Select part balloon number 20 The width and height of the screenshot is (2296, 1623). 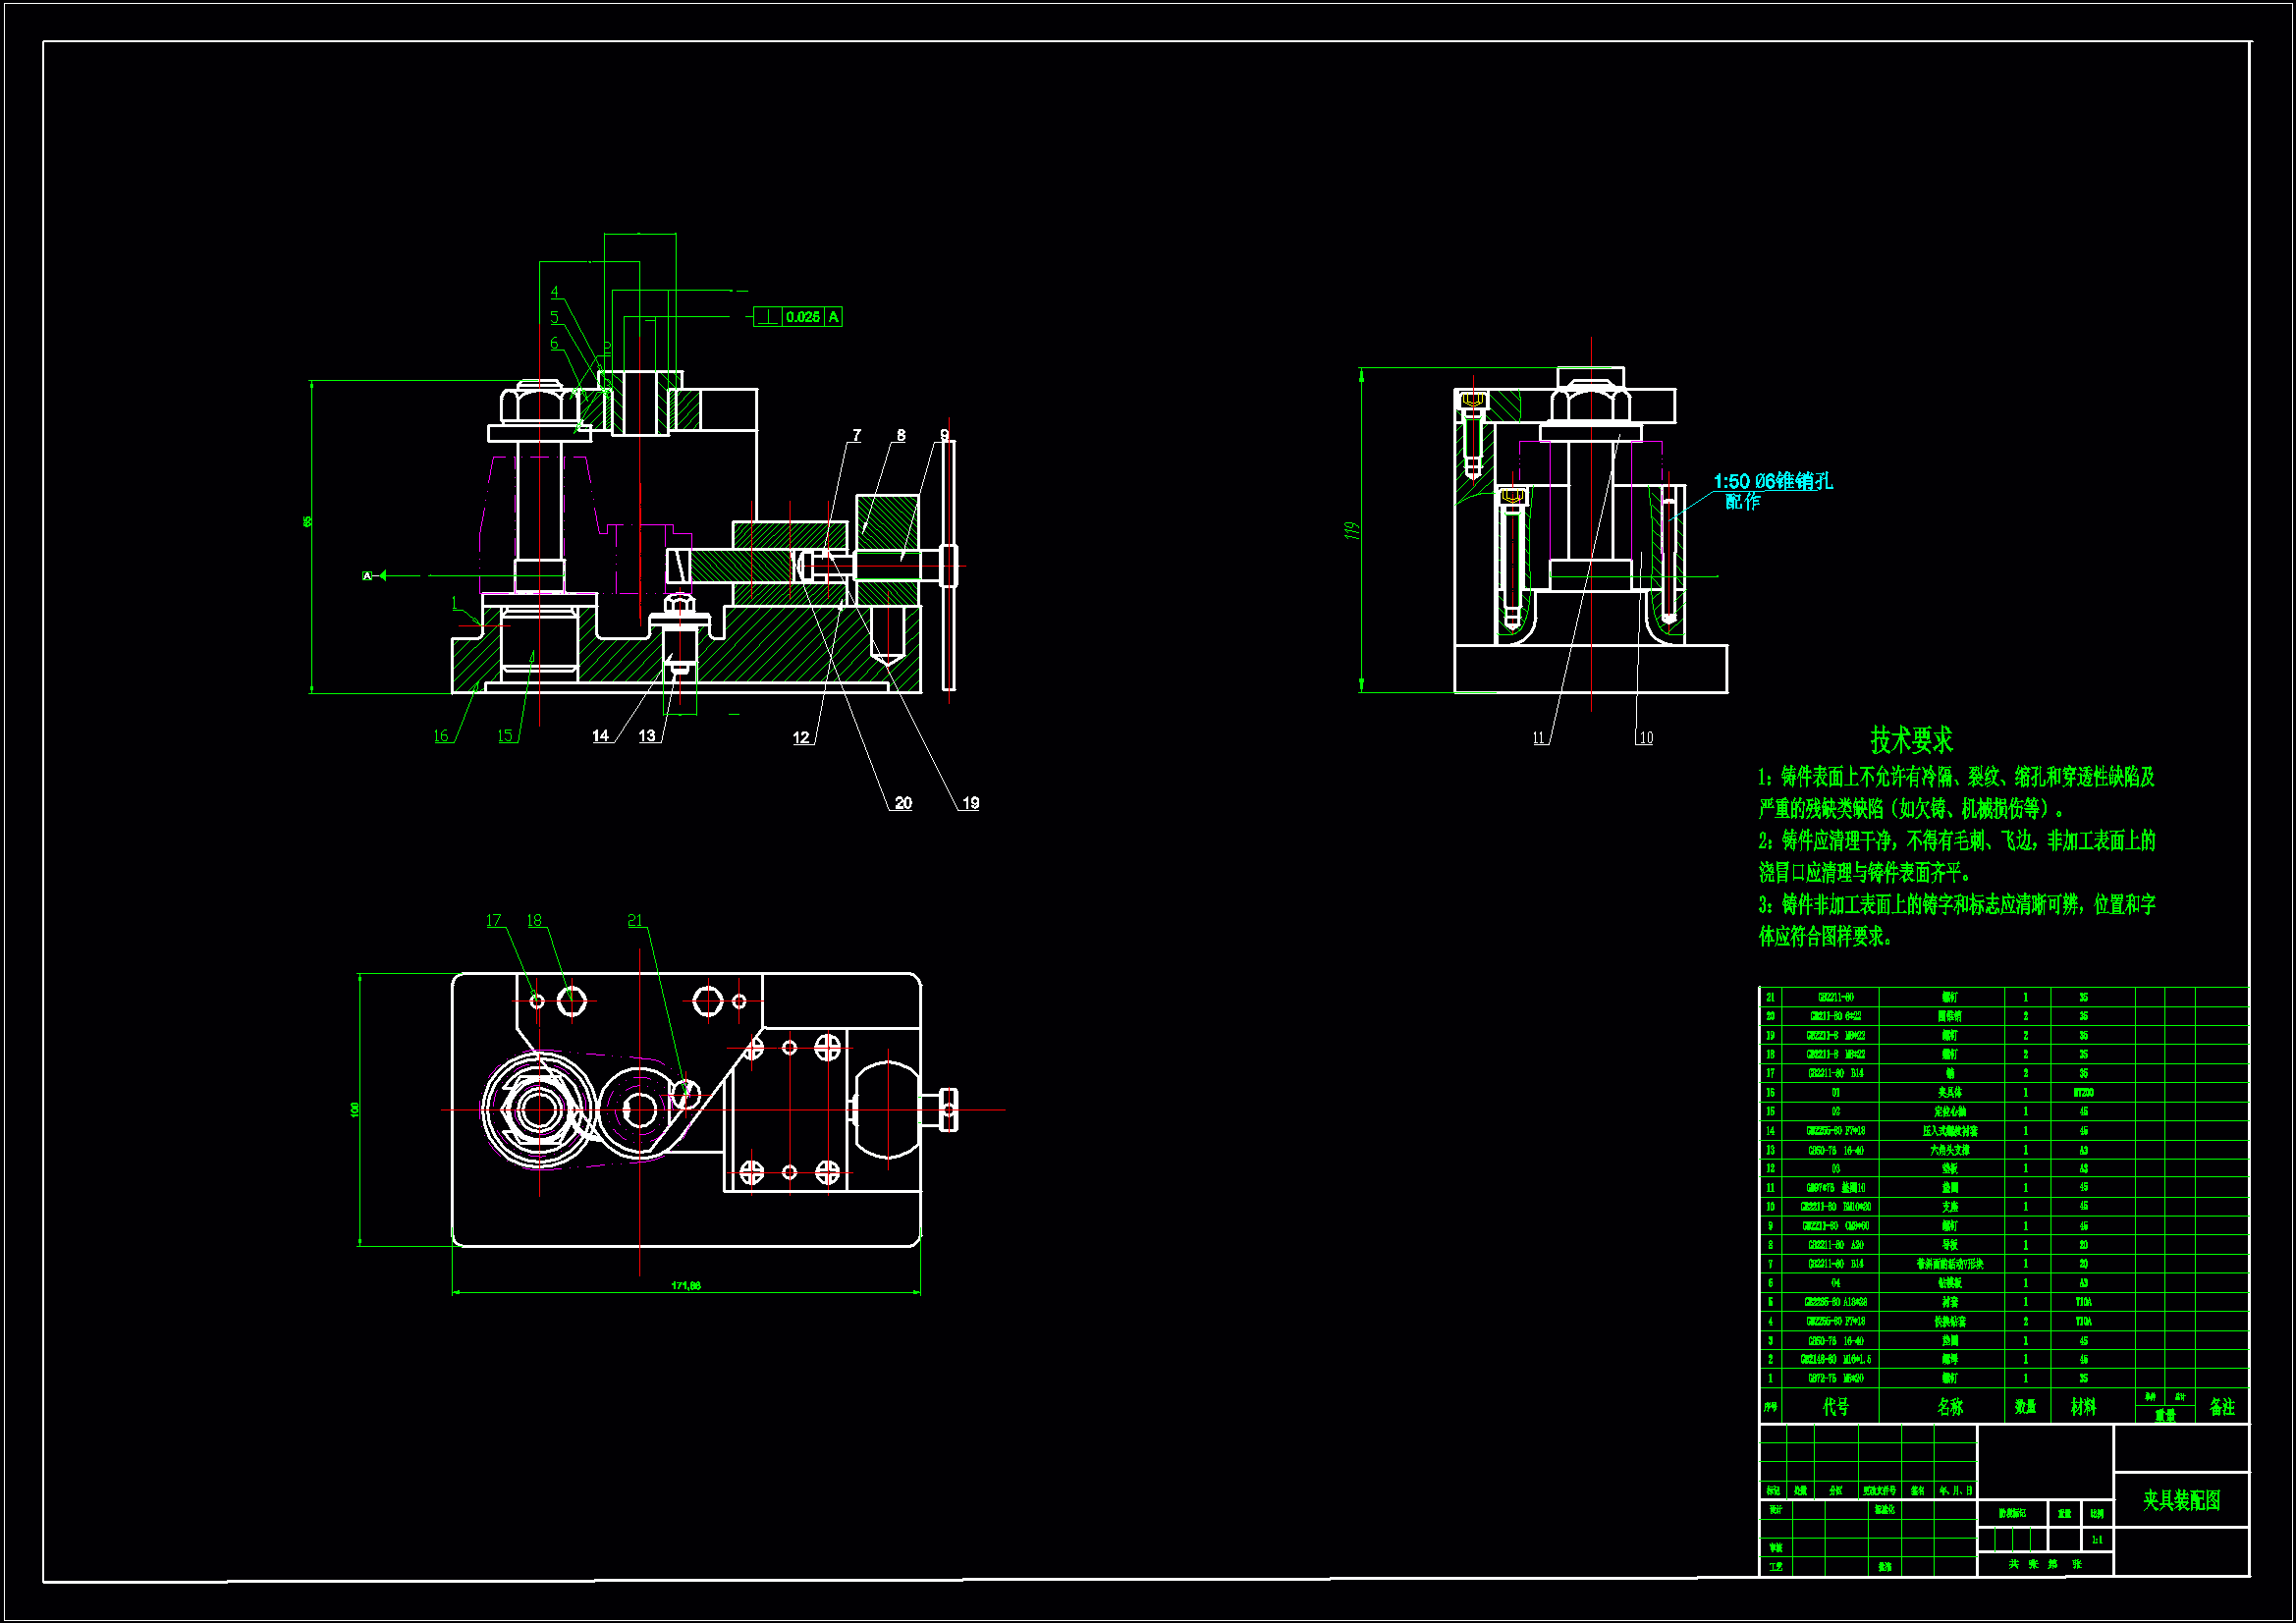point(903,803)
